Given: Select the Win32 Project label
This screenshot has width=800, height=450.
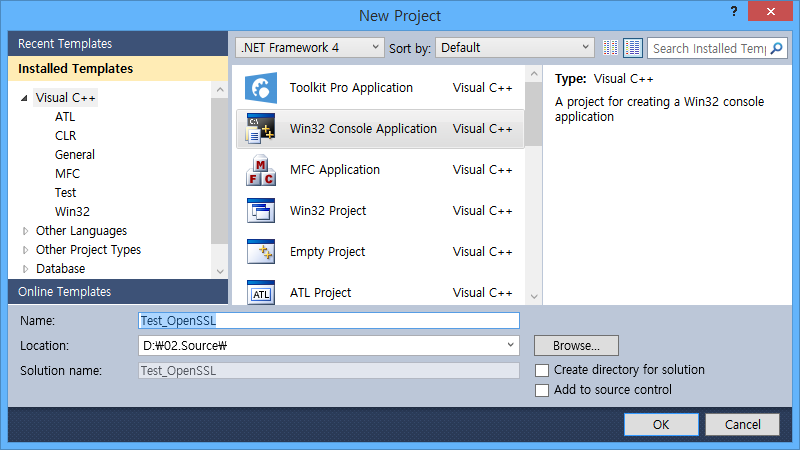Looking at the screenshot, I should click(328, 211).
